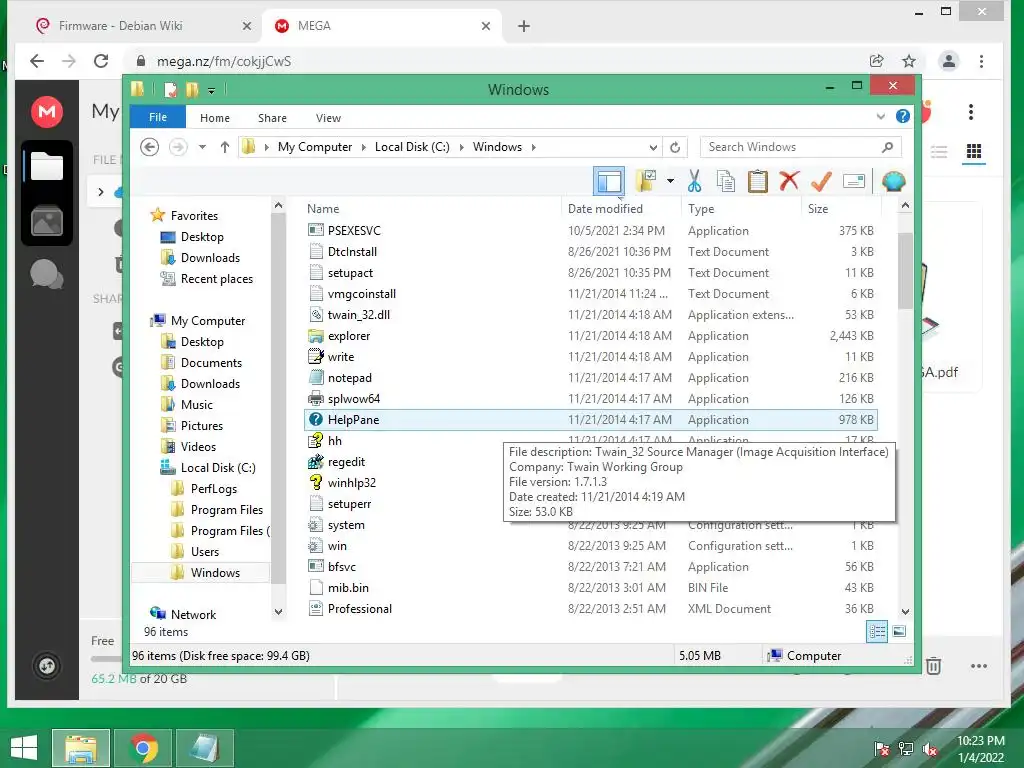Open the Share ribbon tab
The width and height of the screenshot is (1024, 768).
[x=272, y=118]
